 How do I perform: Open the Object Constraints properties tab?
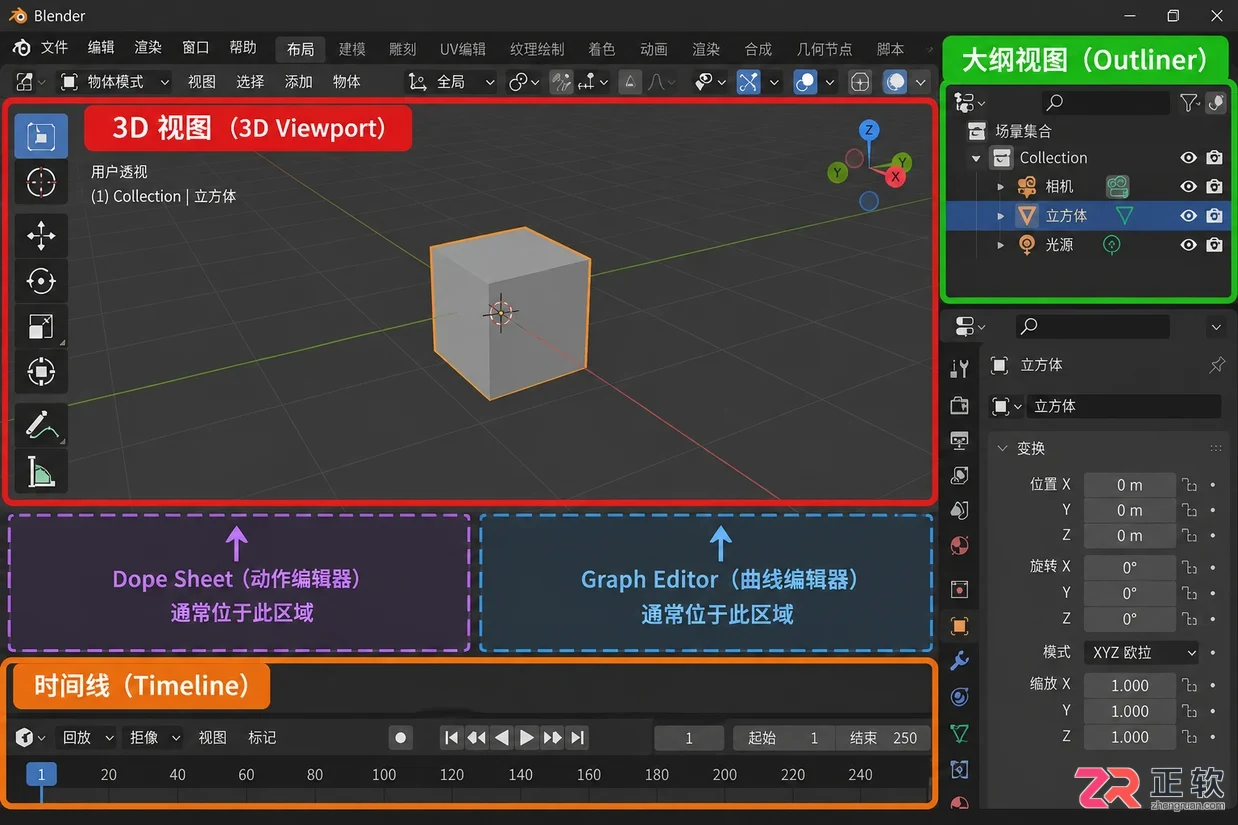[959, 770]
